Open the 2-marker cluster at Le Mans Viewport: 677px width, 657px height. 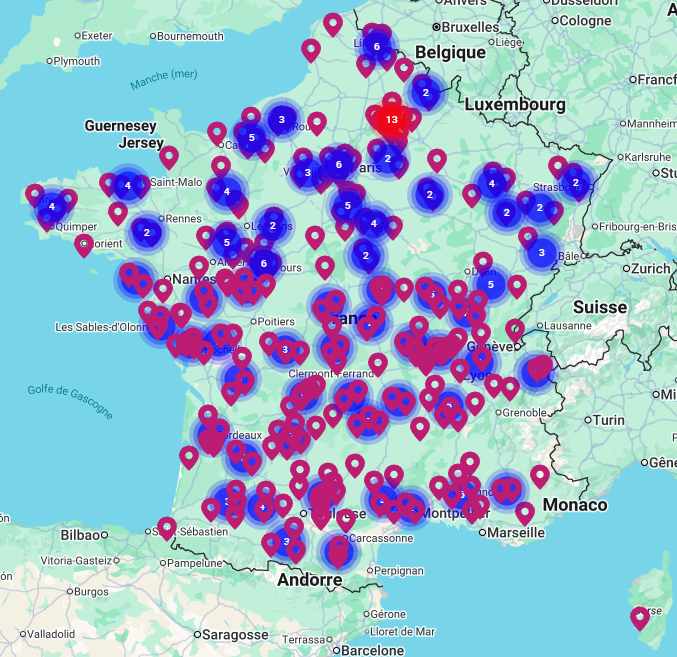click(272, 225)
